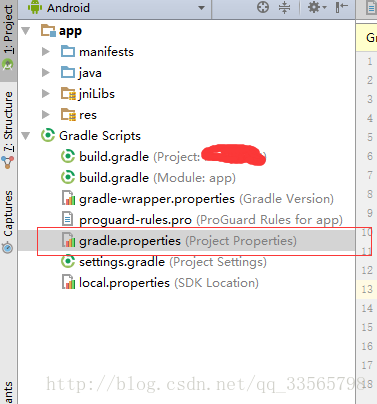The height and width of the screenshot is (404, 377).
Task: Open proguard-rules.pro file
Action: (x=211, y=220)
